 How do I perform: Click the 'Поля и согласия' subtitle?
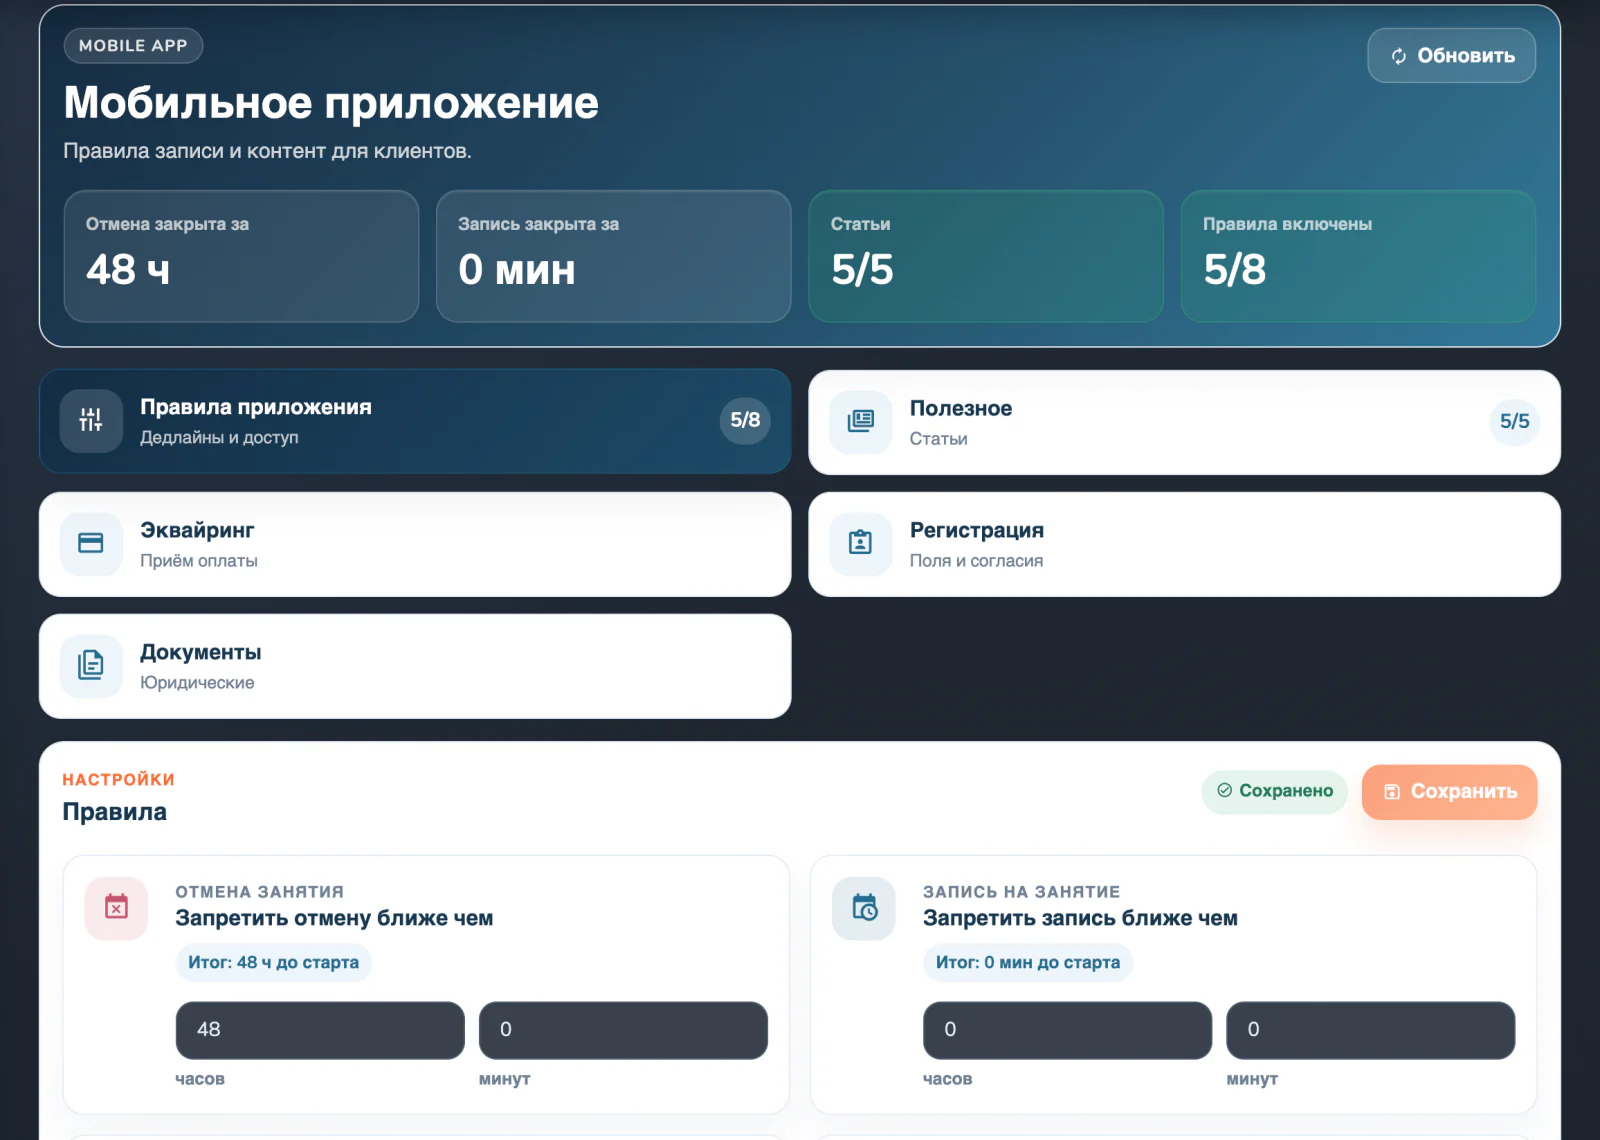(x=976, y=560)
